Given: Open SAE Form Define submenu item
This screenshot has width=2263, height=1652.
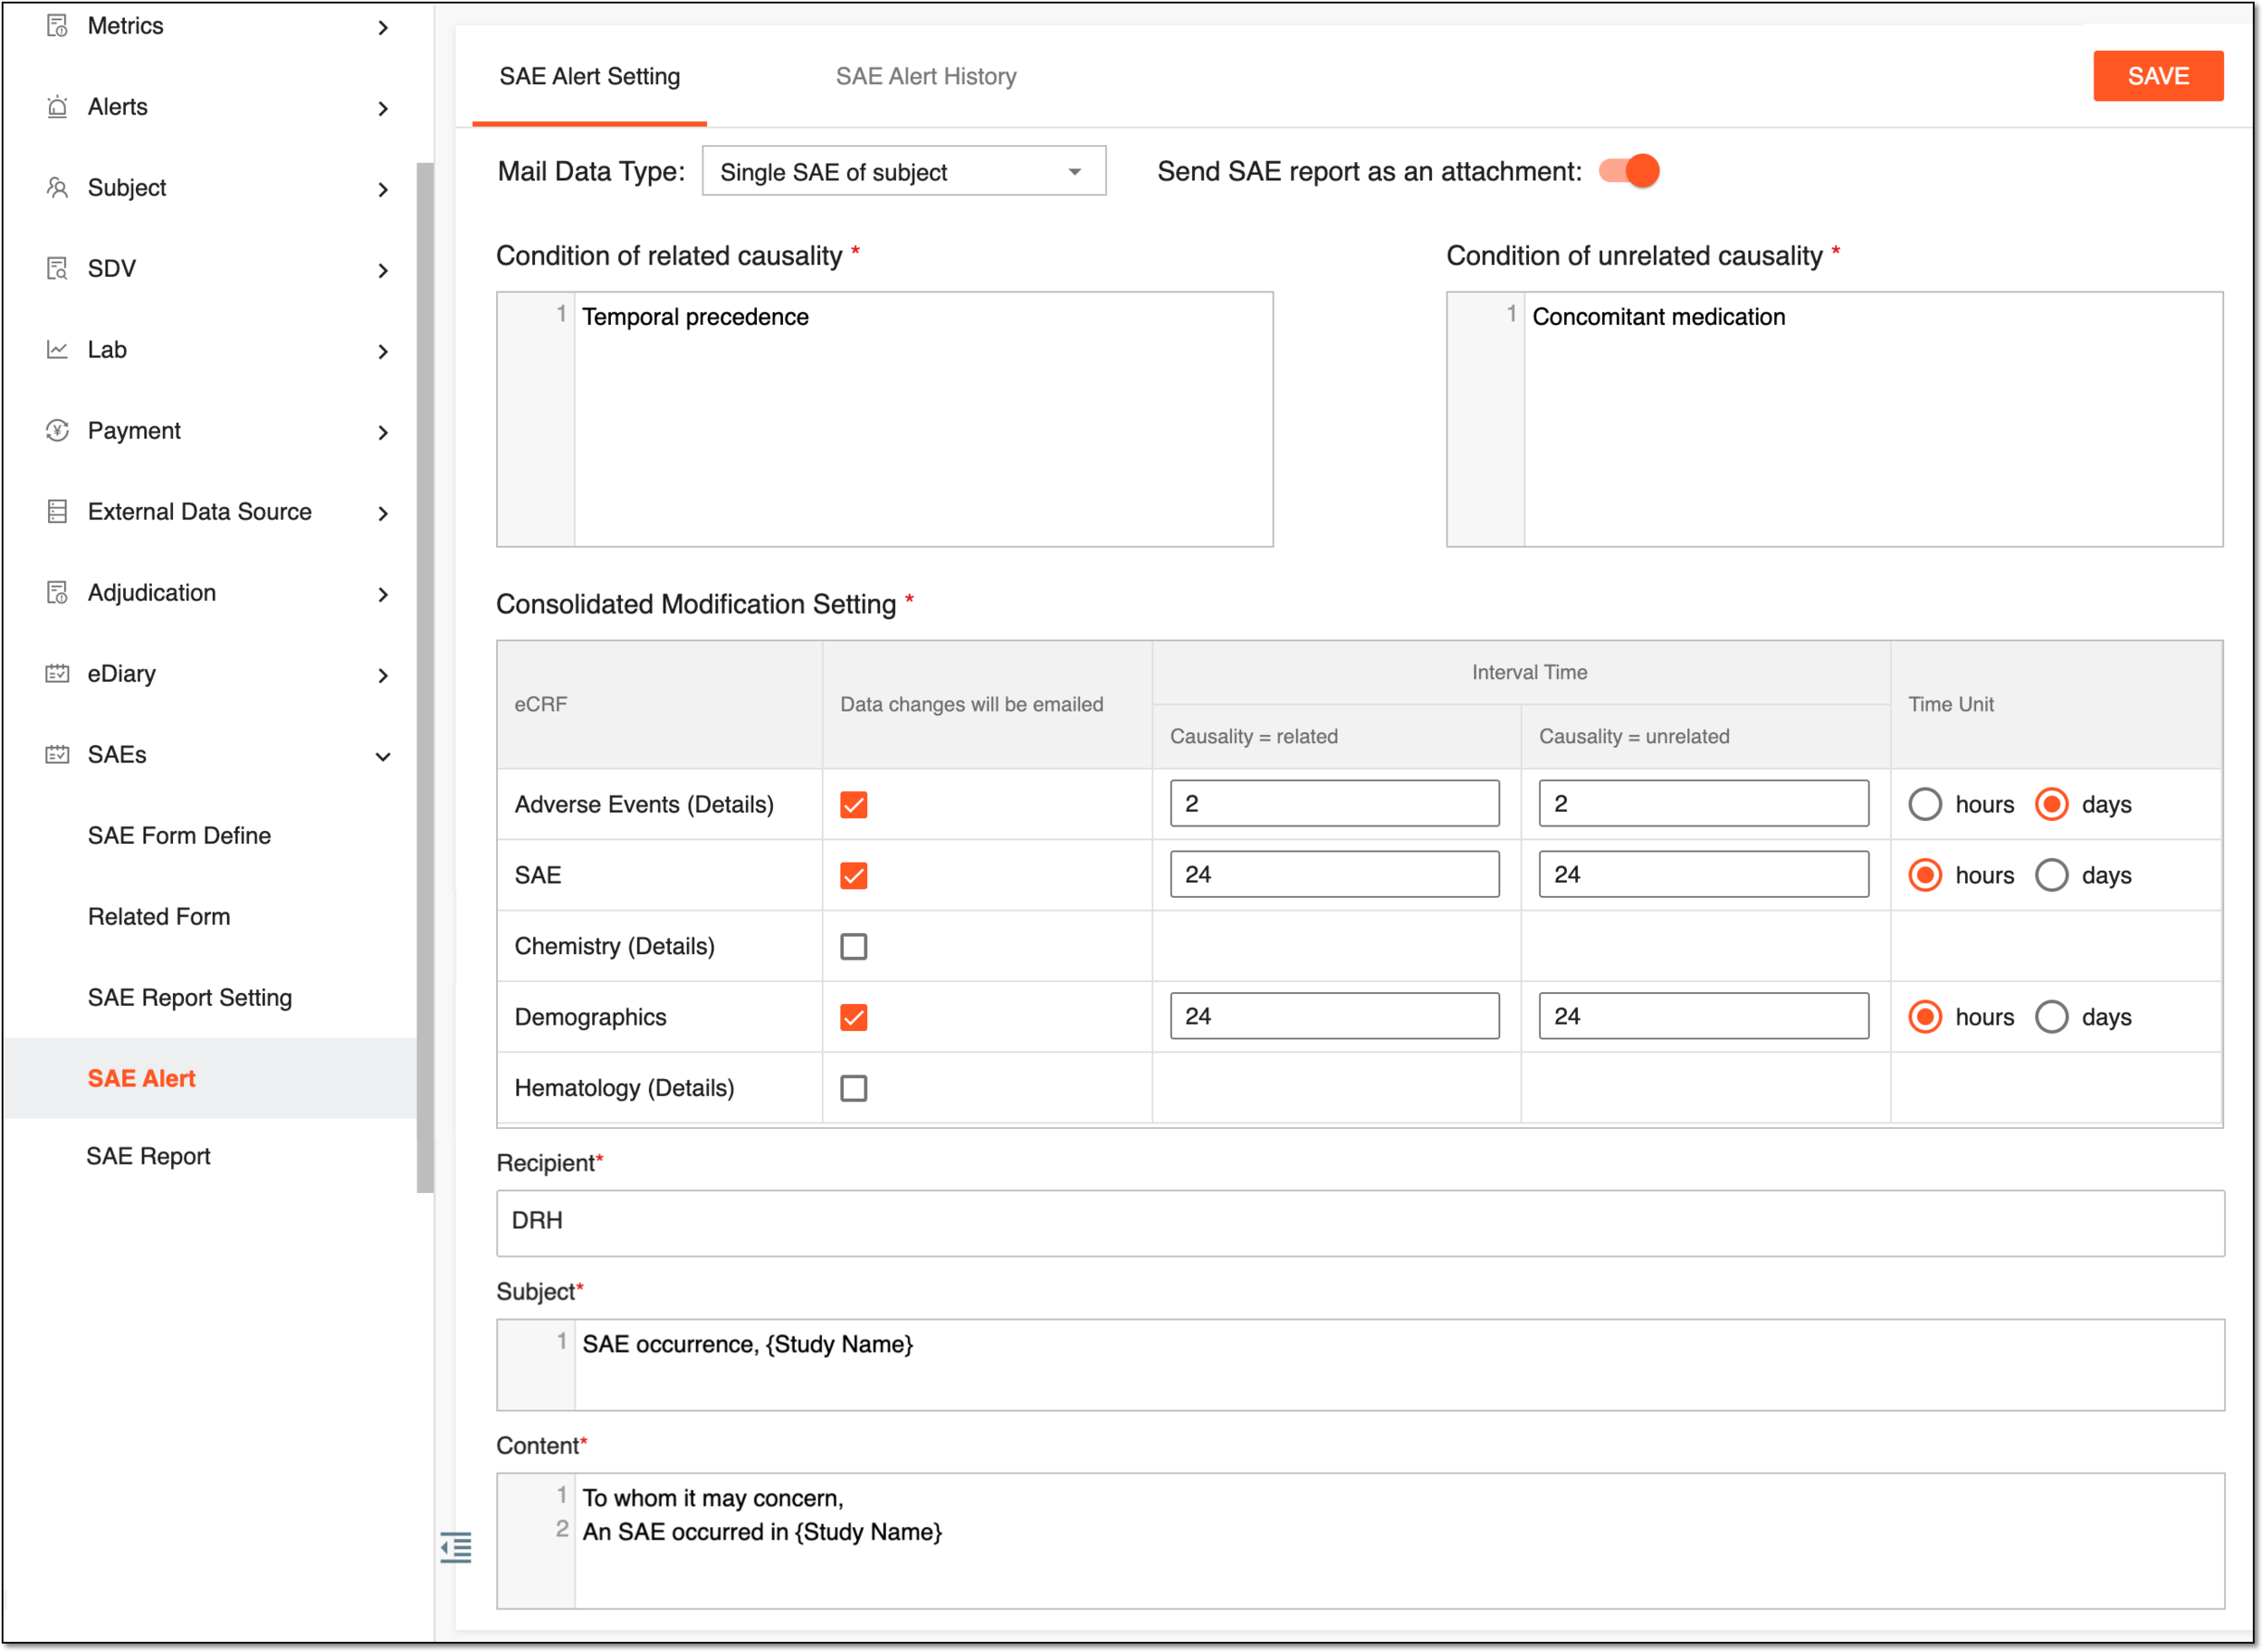Looking at the screenshot, I should tap(179, 836).
